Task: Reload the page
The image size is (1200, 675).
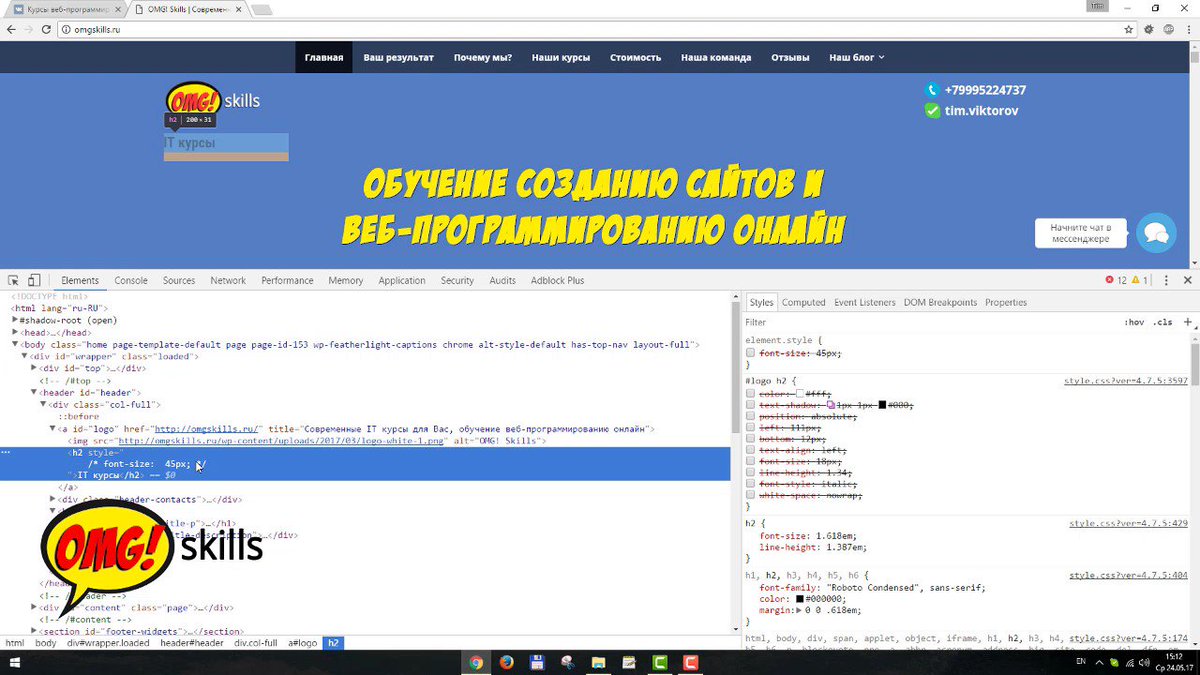Action: (47, 30)
